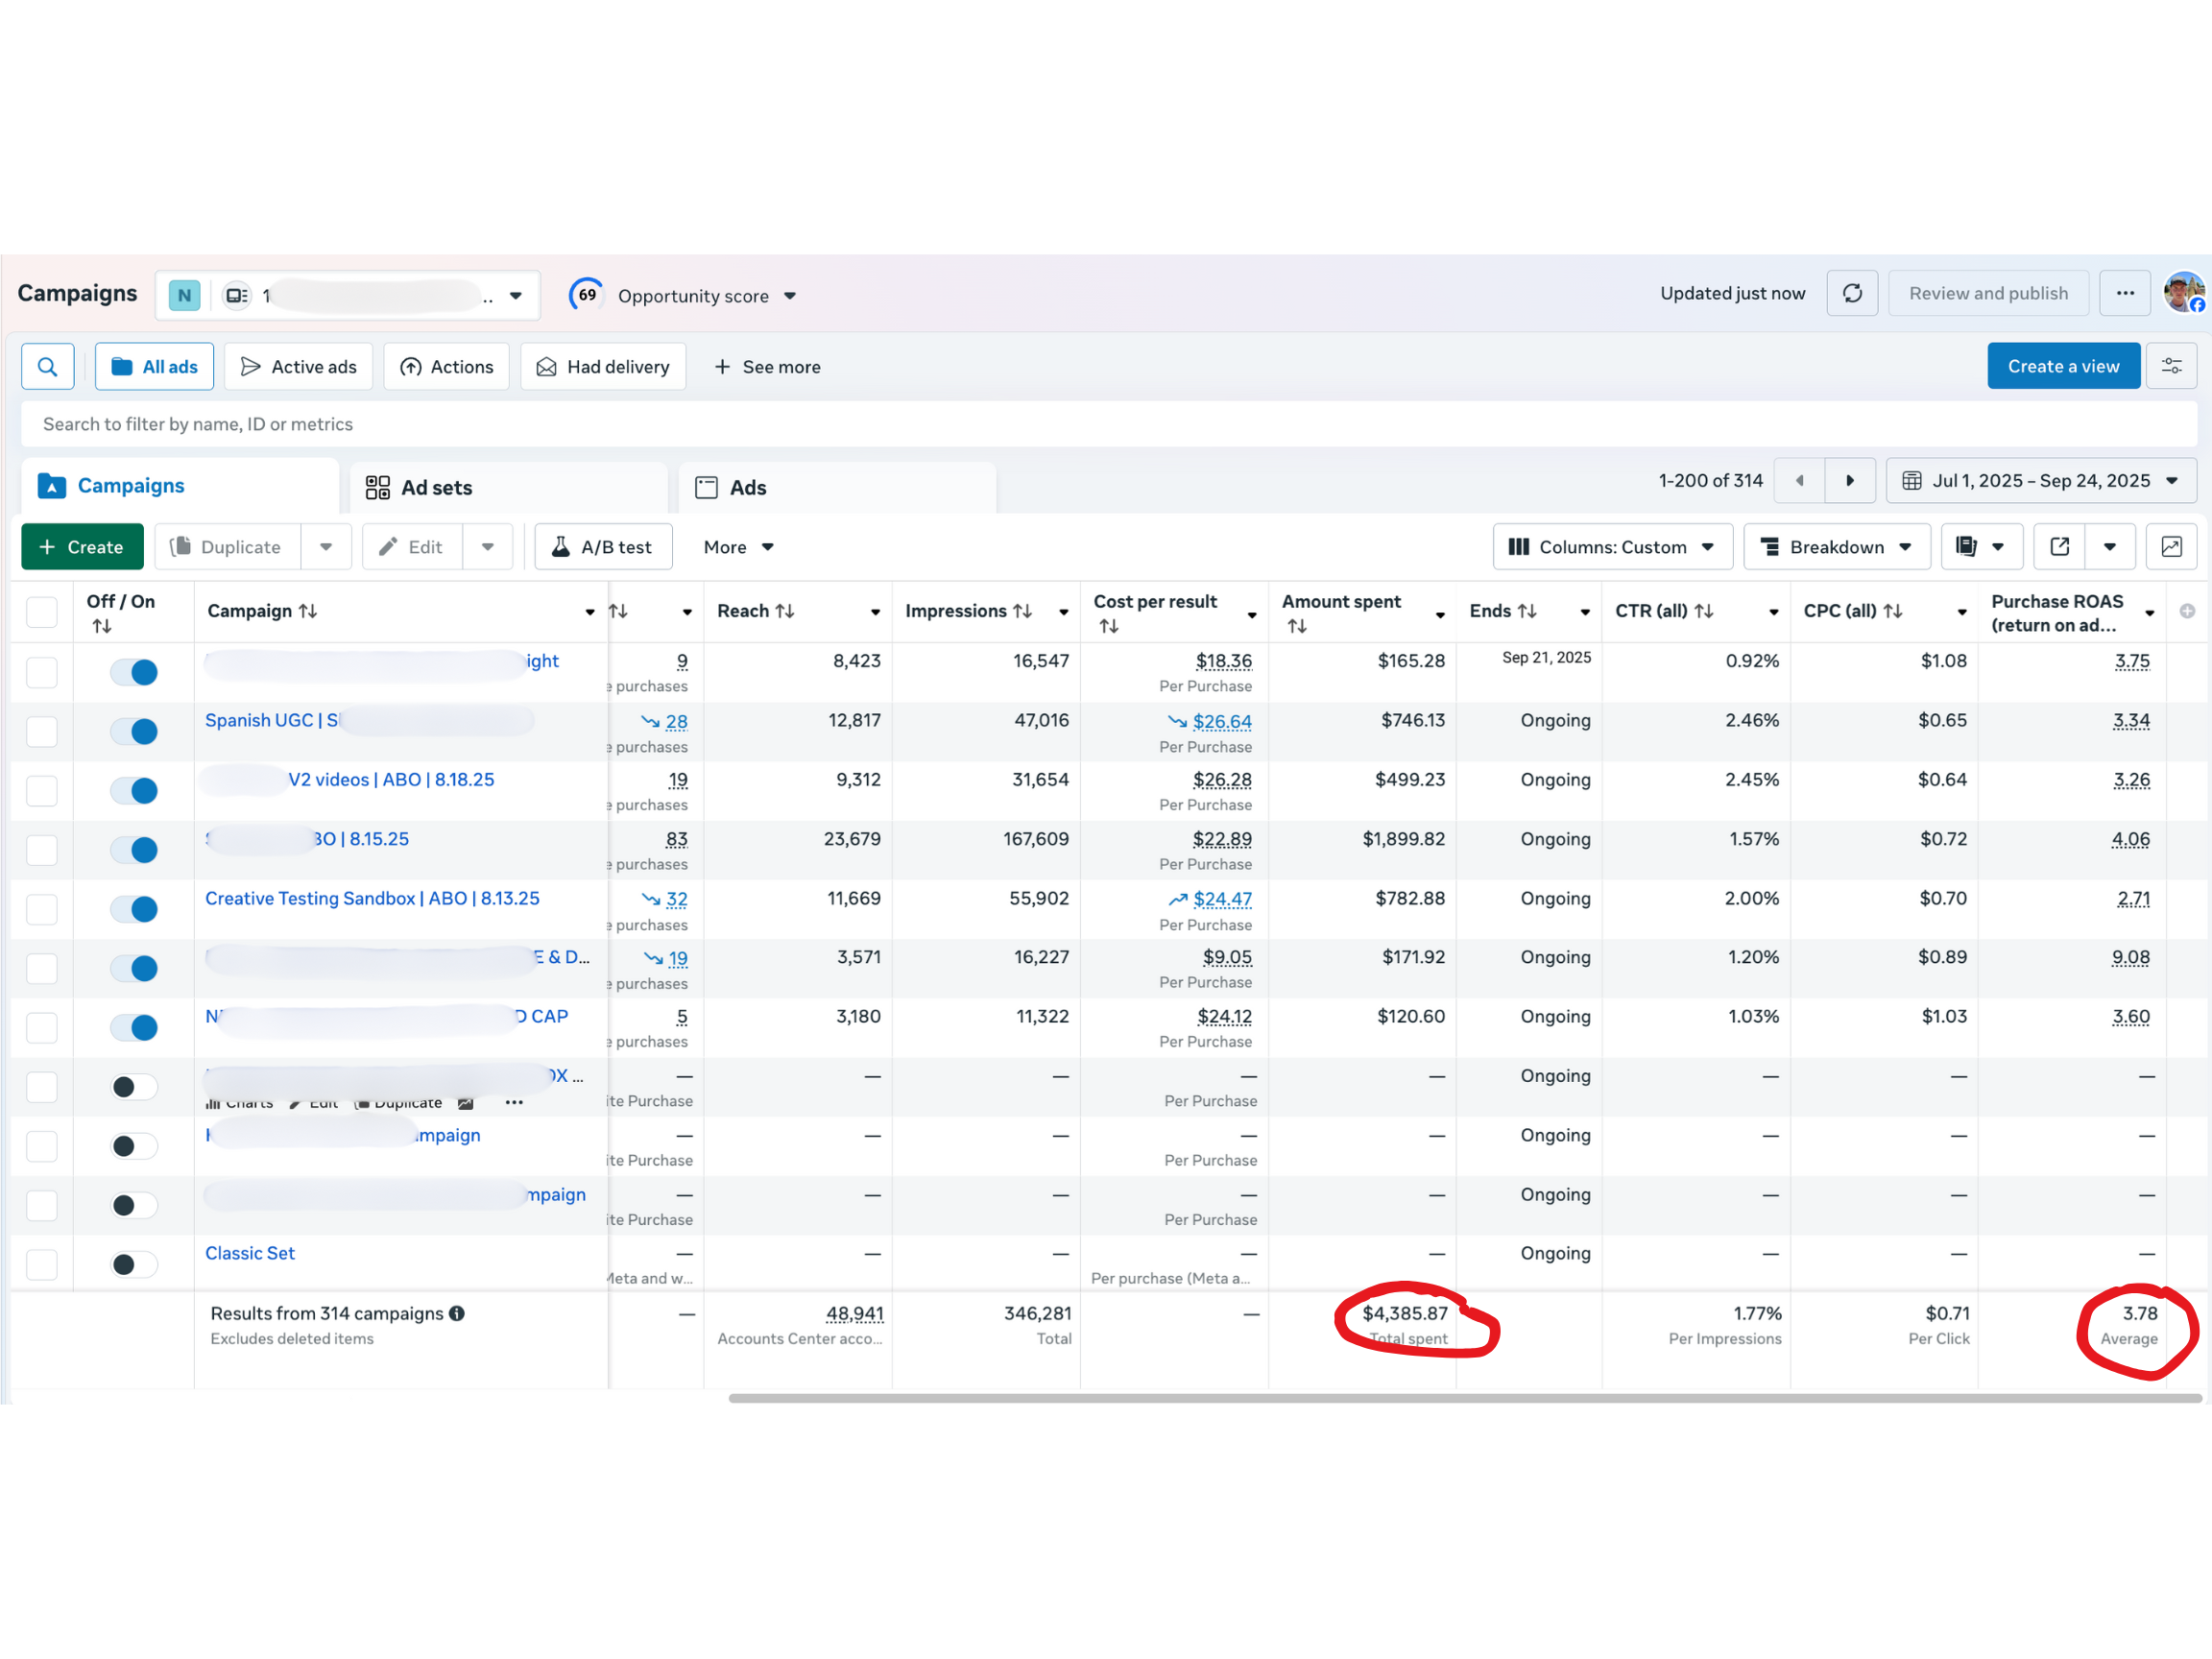
Task: Enable the Classic Set campaign toggle
Action: click(134, 1265)
